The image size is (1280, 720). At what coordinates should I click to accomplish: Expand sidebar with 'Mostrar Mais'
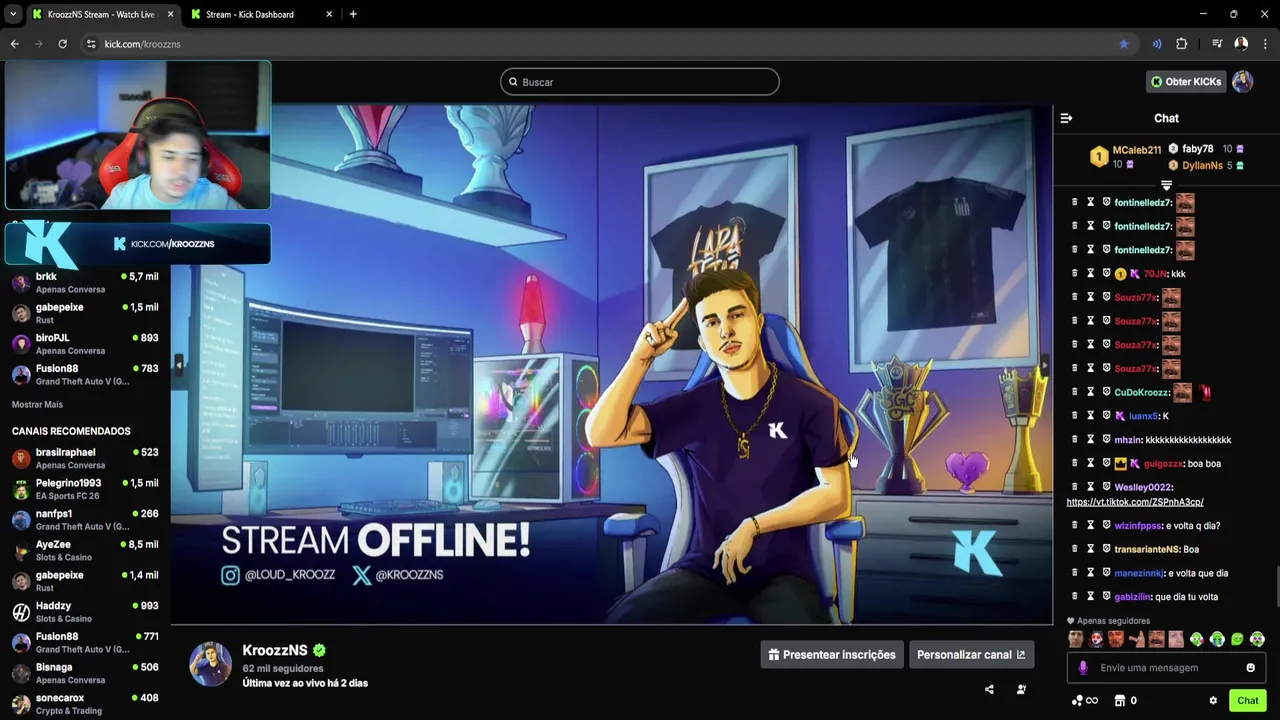pos(37,405)
